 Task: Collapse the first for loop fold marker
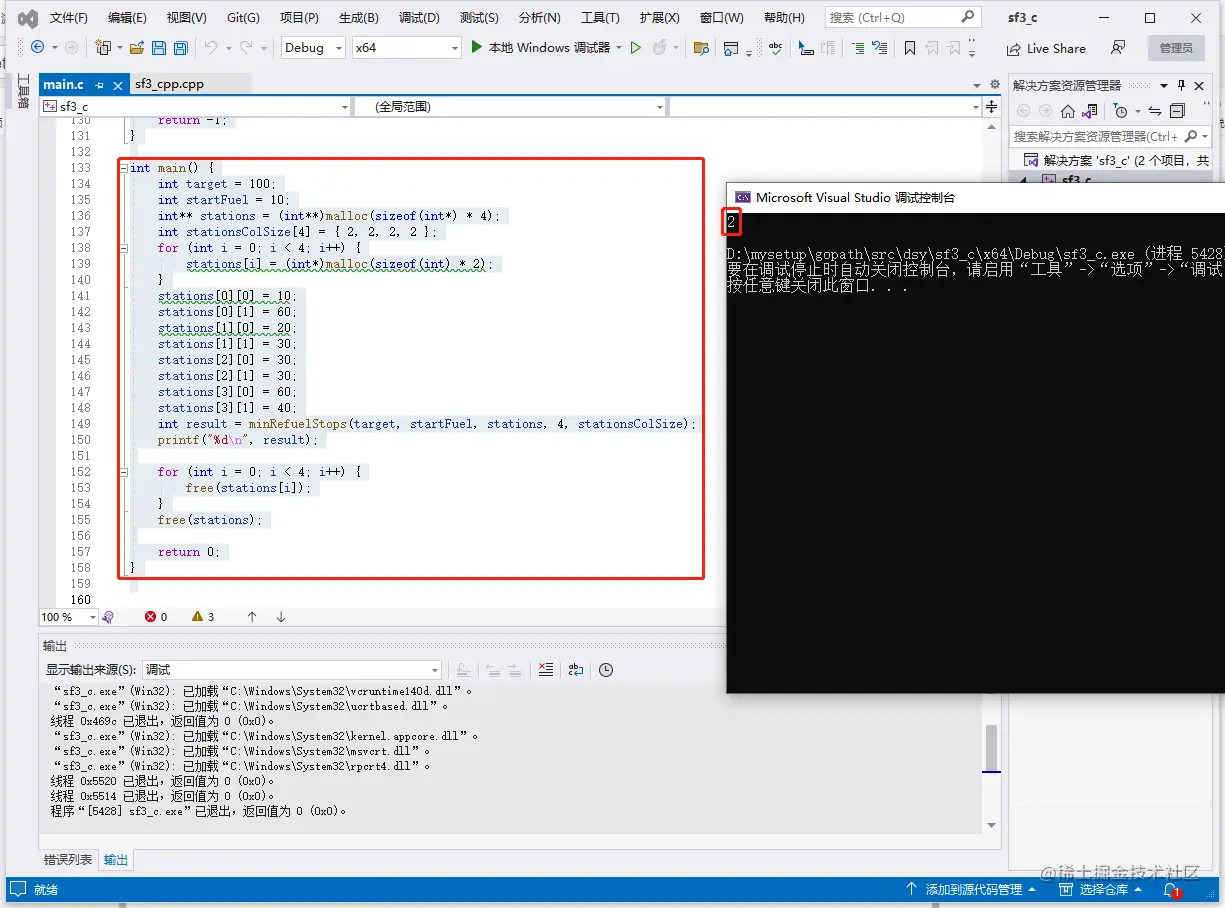pos(123,248)
